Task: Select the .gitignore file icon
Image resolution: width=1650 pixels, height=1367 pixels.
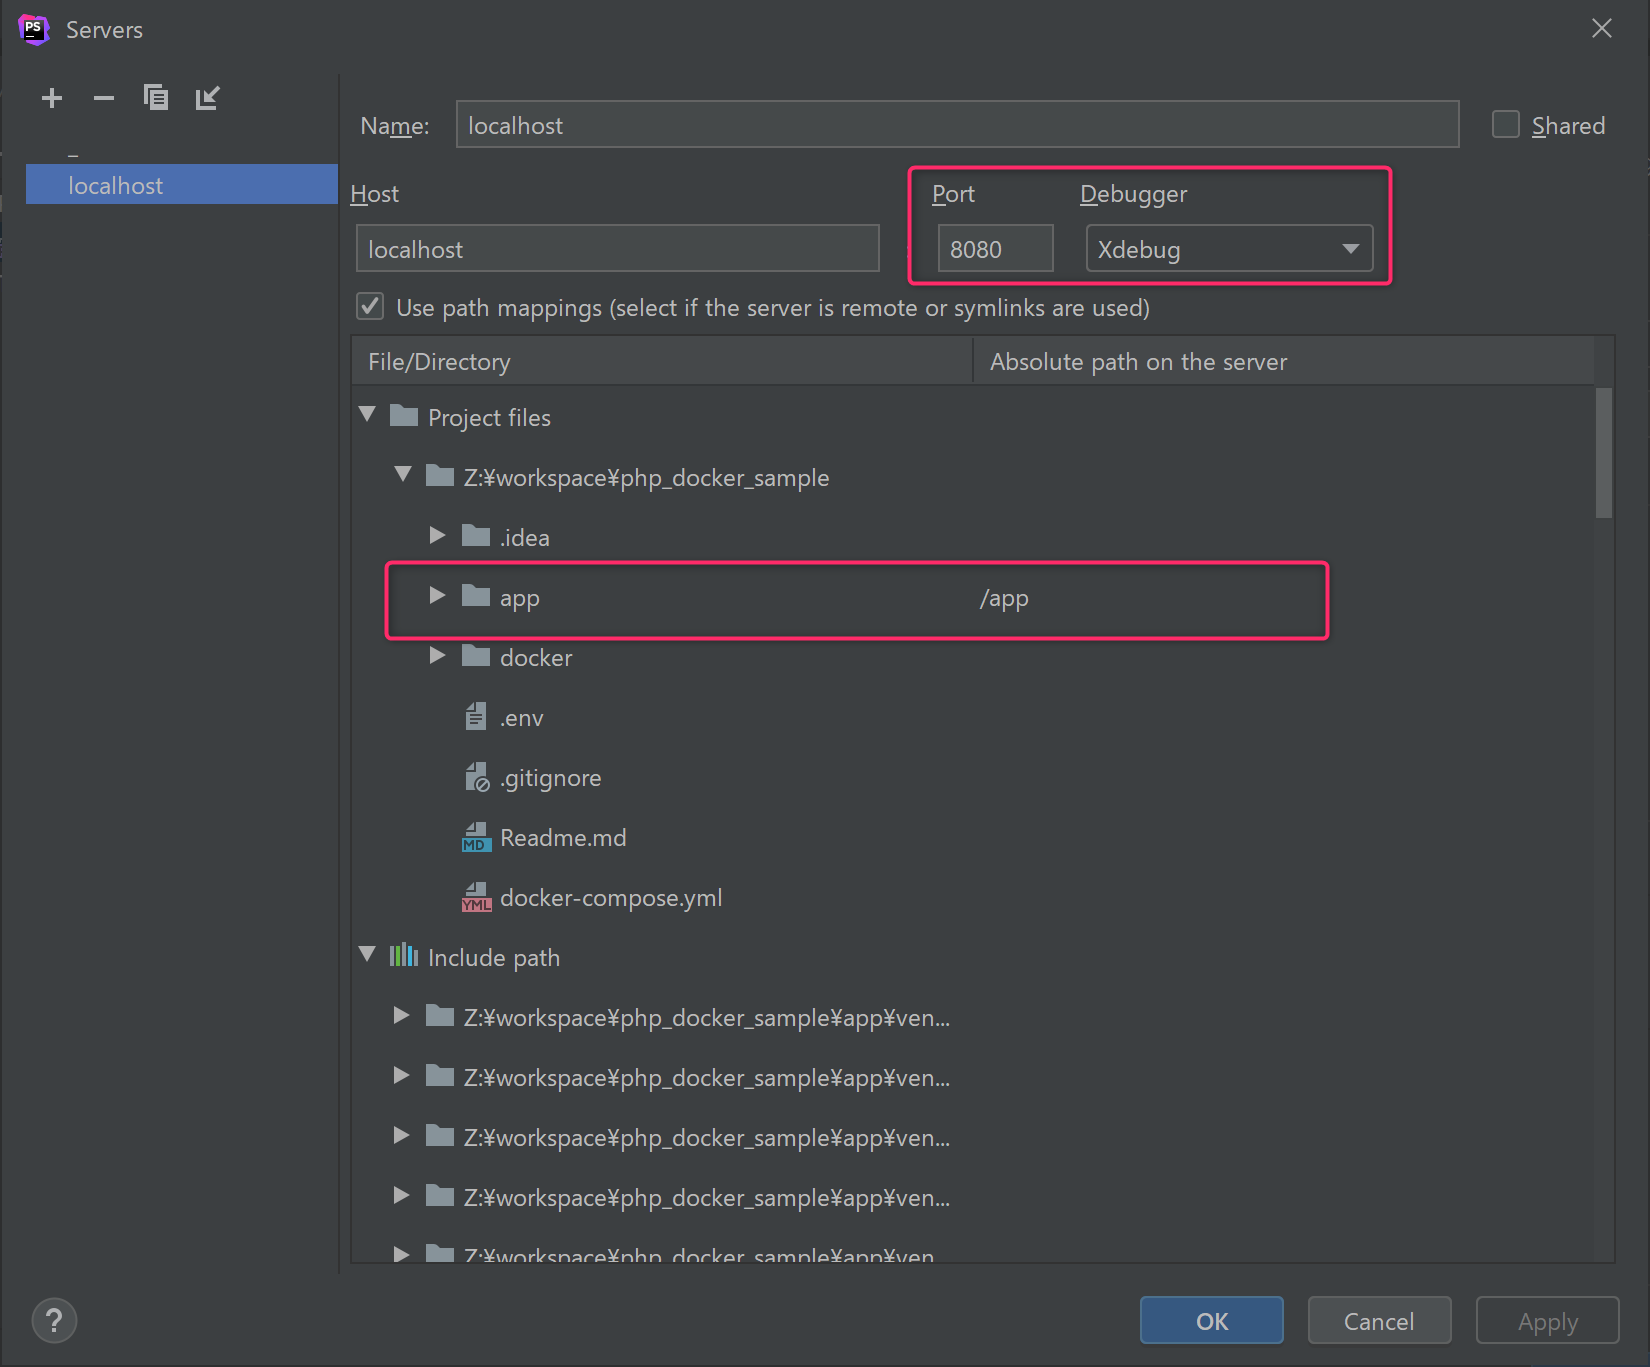Action: click(x=476, y=778)
